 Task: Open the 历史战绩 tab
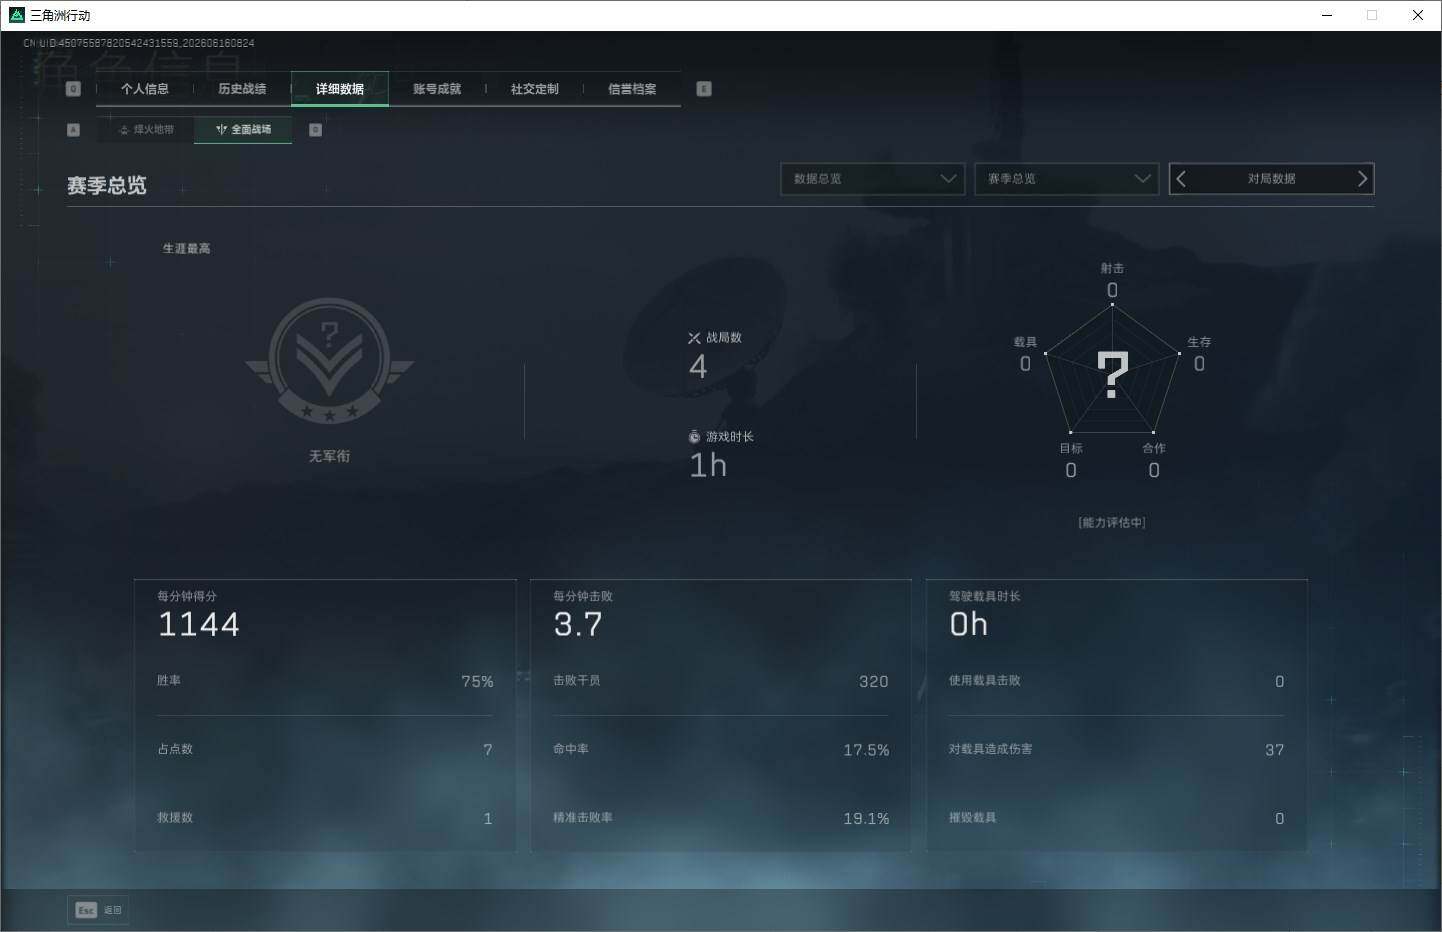click(242, 89)
